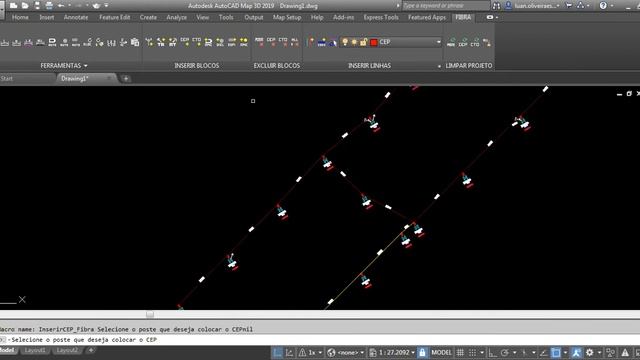Click the CEP insert block icon

(x=185, y=42)
